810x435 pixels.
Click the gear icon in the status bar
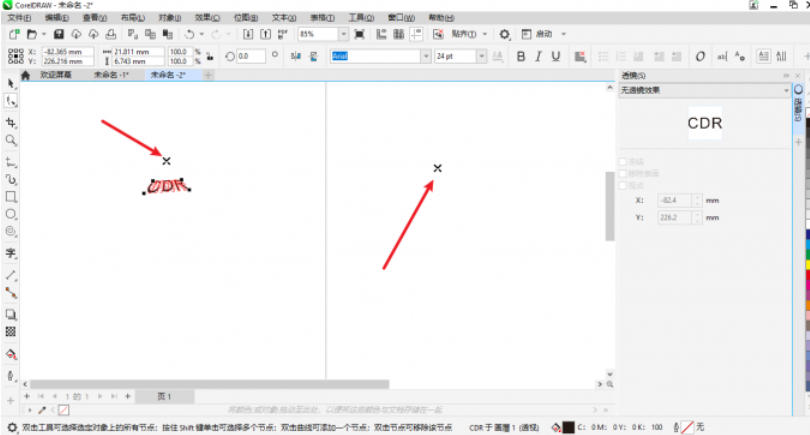click(11, 427)
